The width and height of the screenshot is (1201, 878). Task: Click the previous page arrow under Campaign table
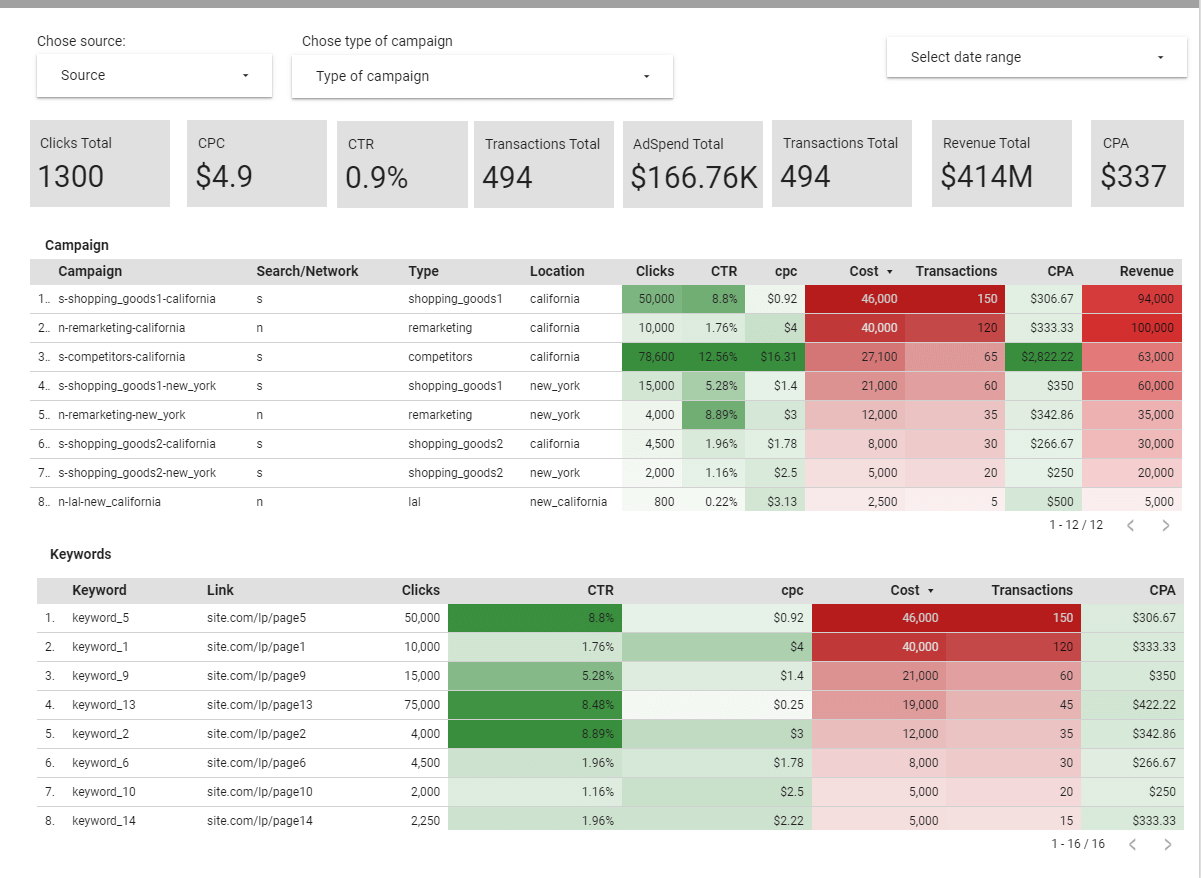[1131, 524]
